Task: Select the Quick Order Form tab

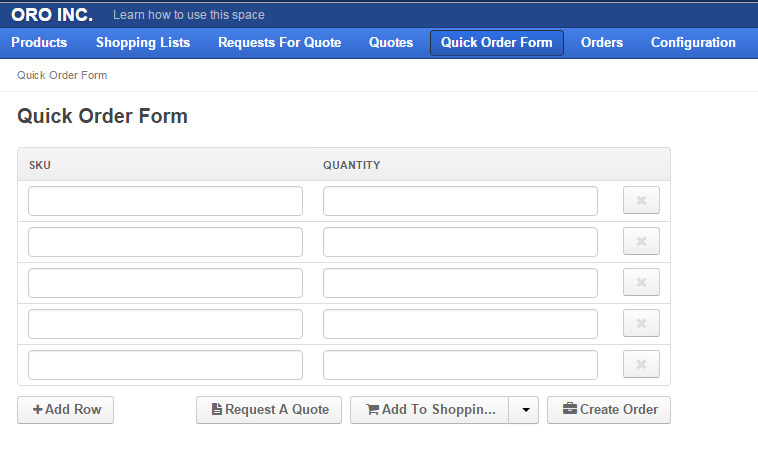Action: point(496,43)
